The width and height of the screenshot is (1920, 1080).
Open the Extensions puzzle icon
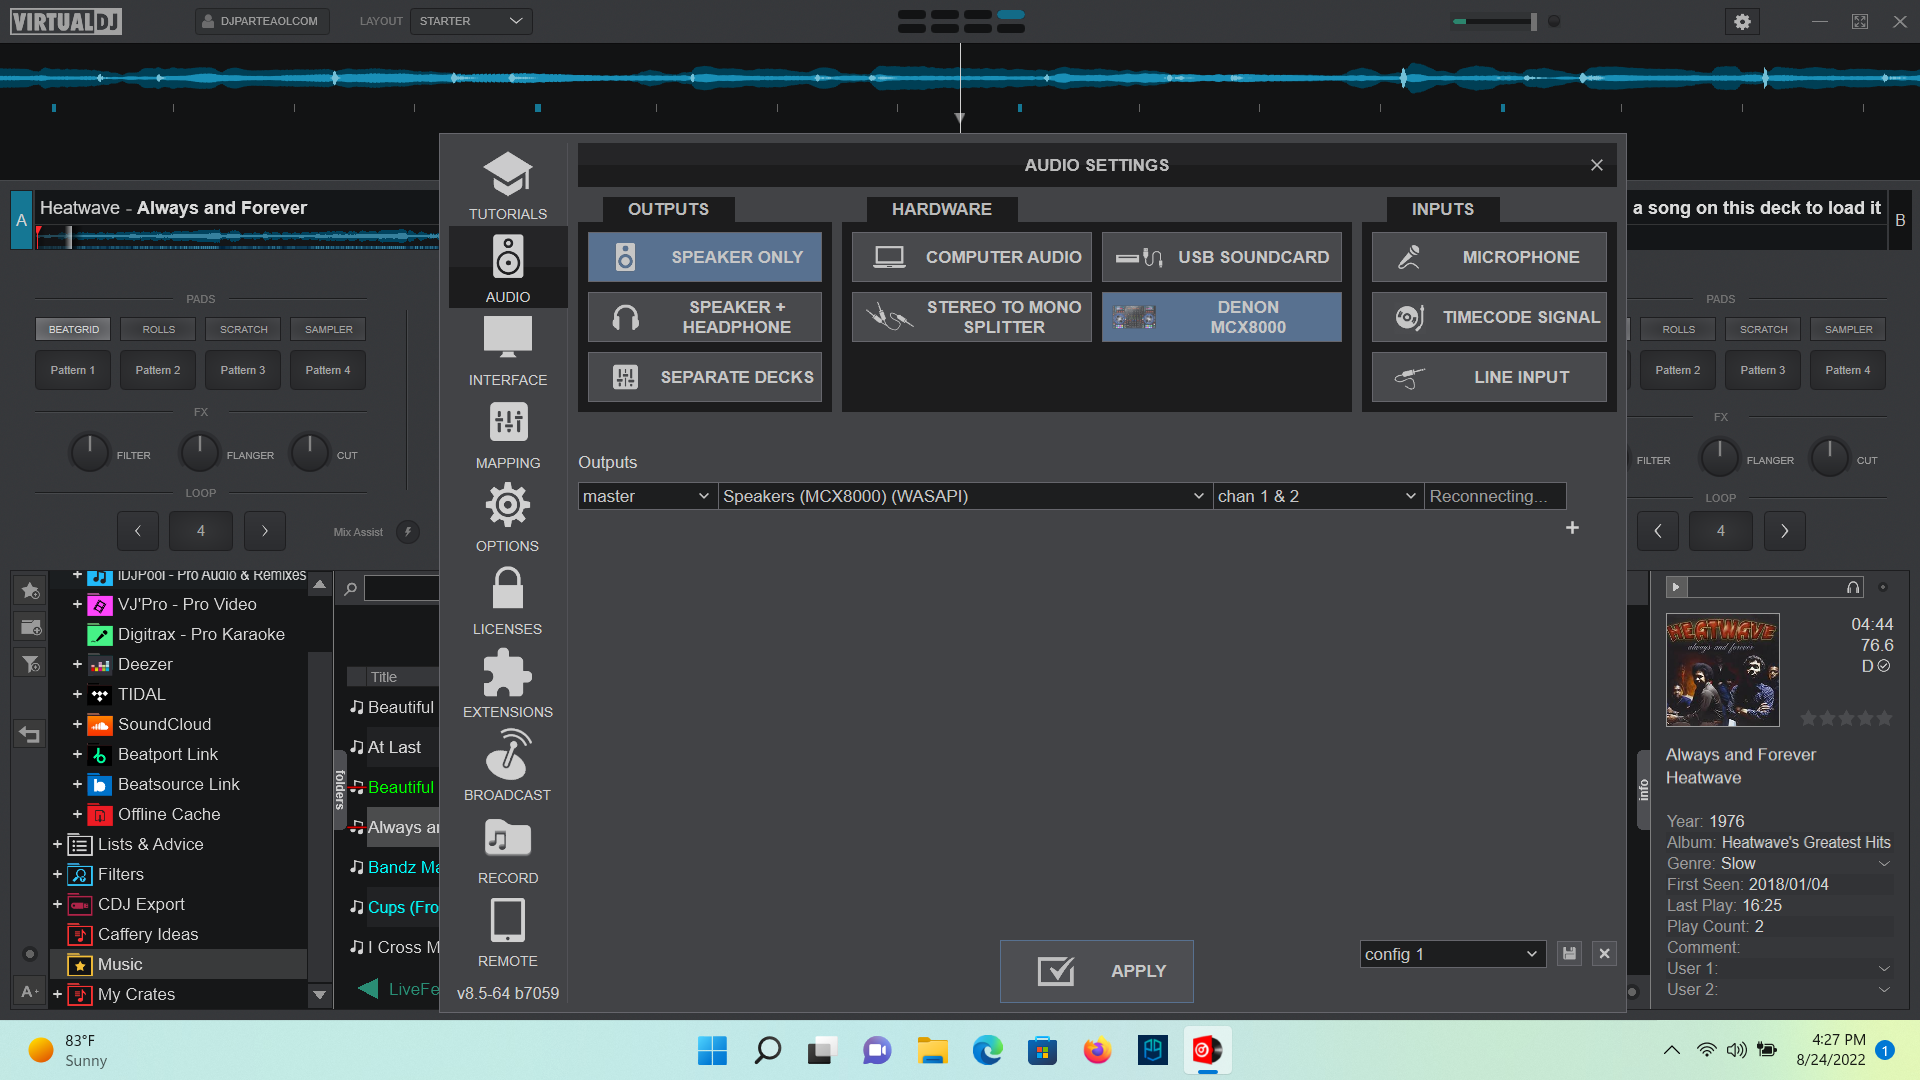(x=507, y=672)
